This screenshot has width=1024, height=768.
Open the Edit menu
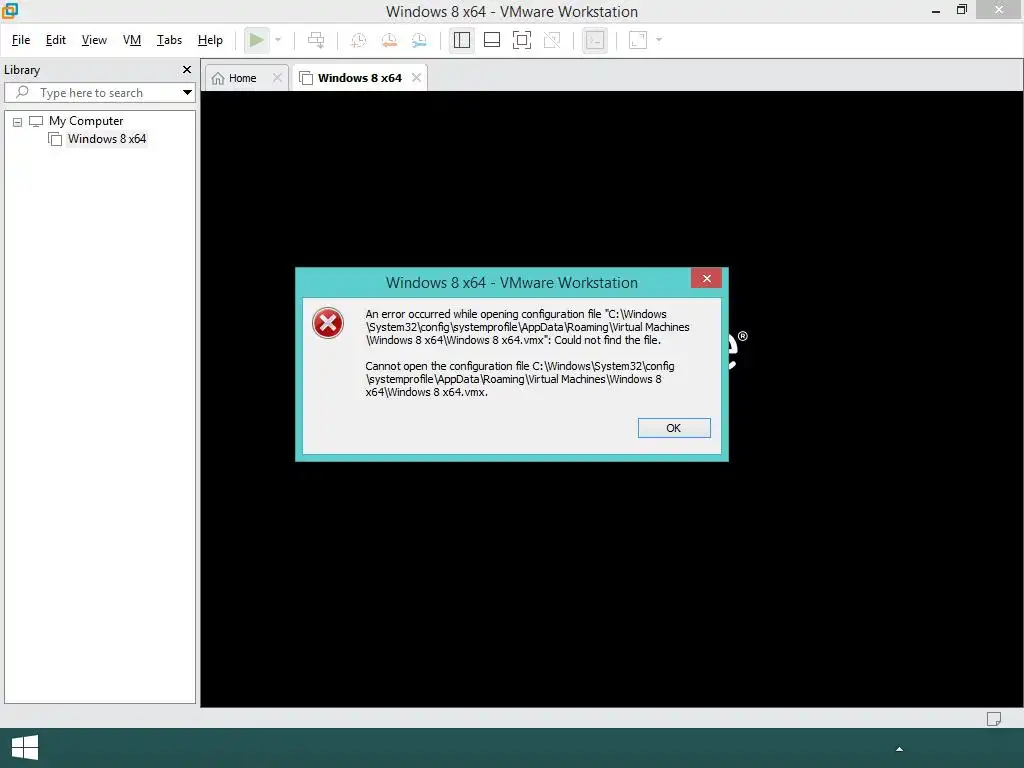pos(56,40)
